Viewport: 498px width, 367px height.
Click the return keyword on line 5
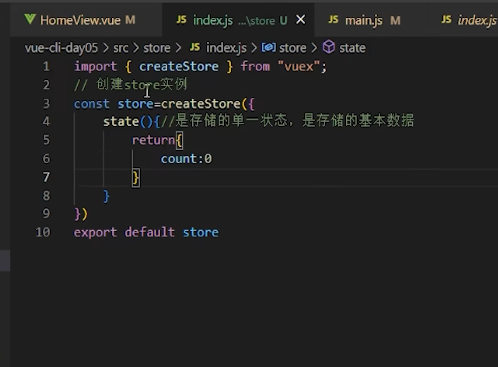click(153, 140)
